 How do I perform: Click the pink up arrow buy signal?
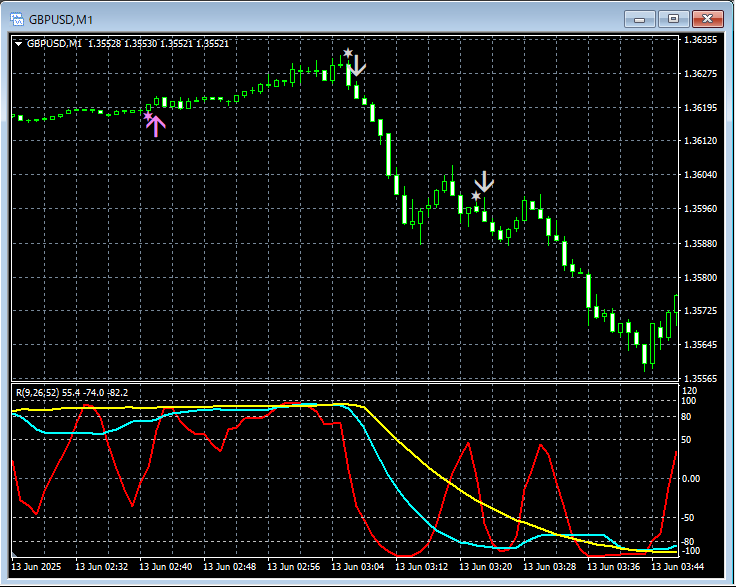pyautogui.click(x=156, y=127)
